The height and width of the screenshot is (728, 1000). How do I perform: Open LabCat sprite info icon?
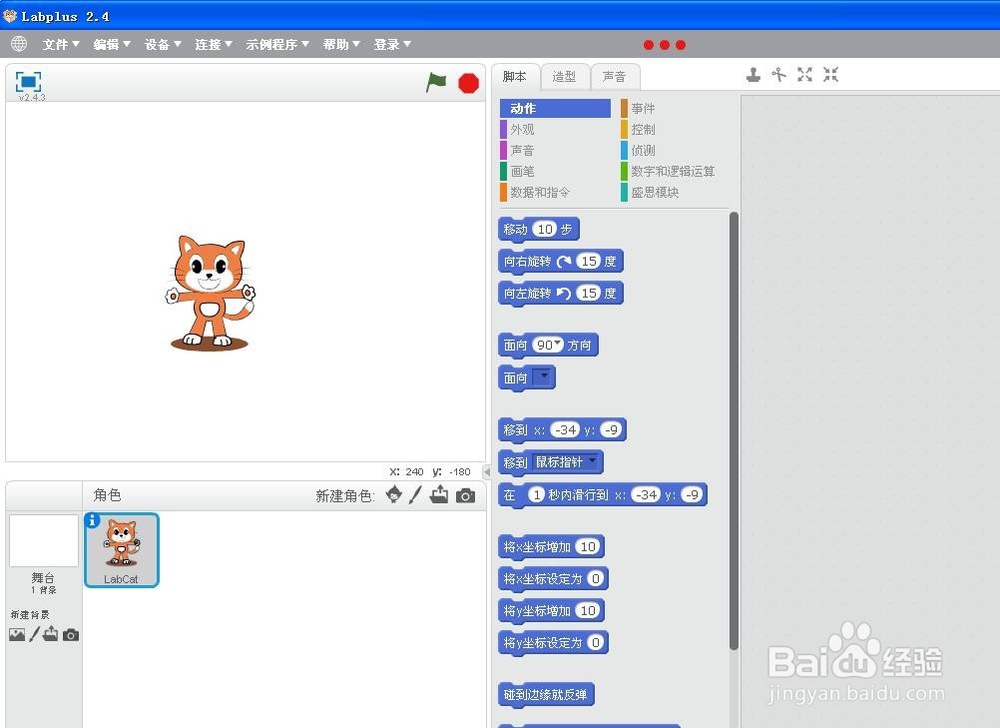(92, 520)
